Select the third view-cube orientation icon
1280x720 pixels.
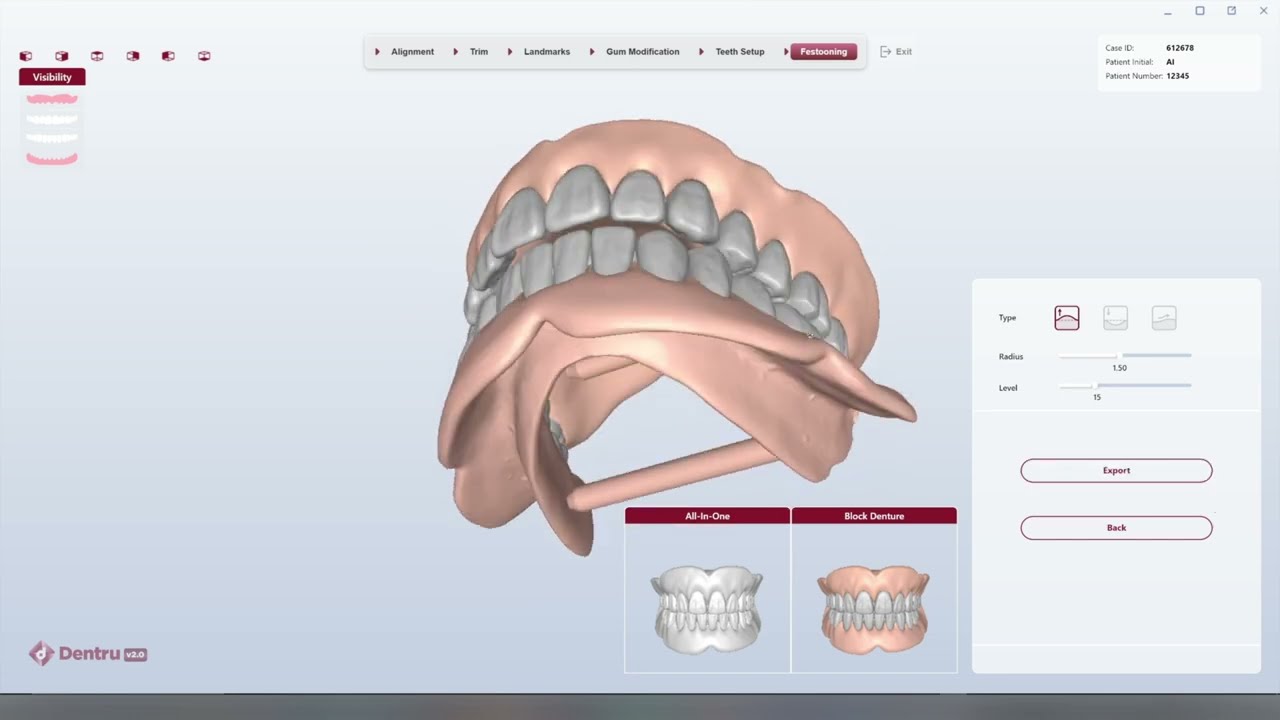[x=97, y=56]
